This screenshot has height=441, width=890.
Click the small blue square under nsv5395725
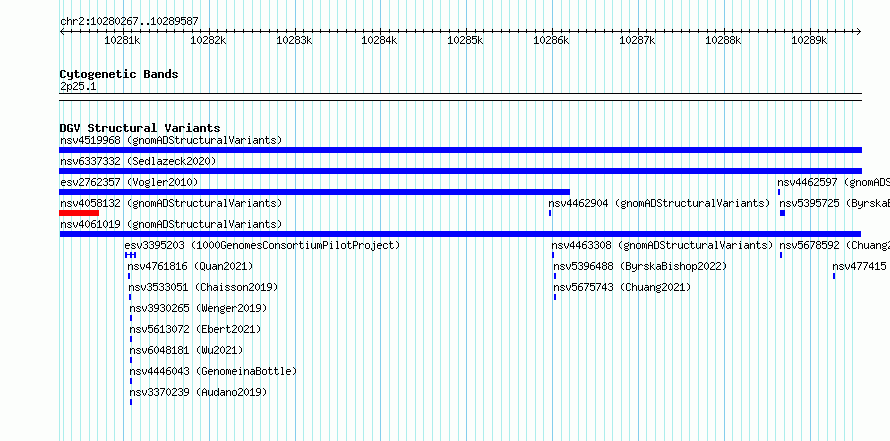pos(782,213)
